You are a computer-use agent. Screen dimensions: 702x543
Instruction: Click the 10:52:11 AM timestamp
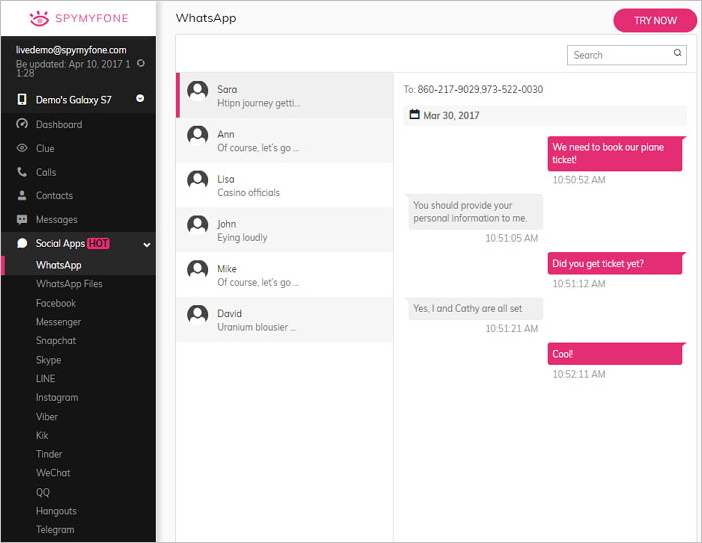click(578, 374)
